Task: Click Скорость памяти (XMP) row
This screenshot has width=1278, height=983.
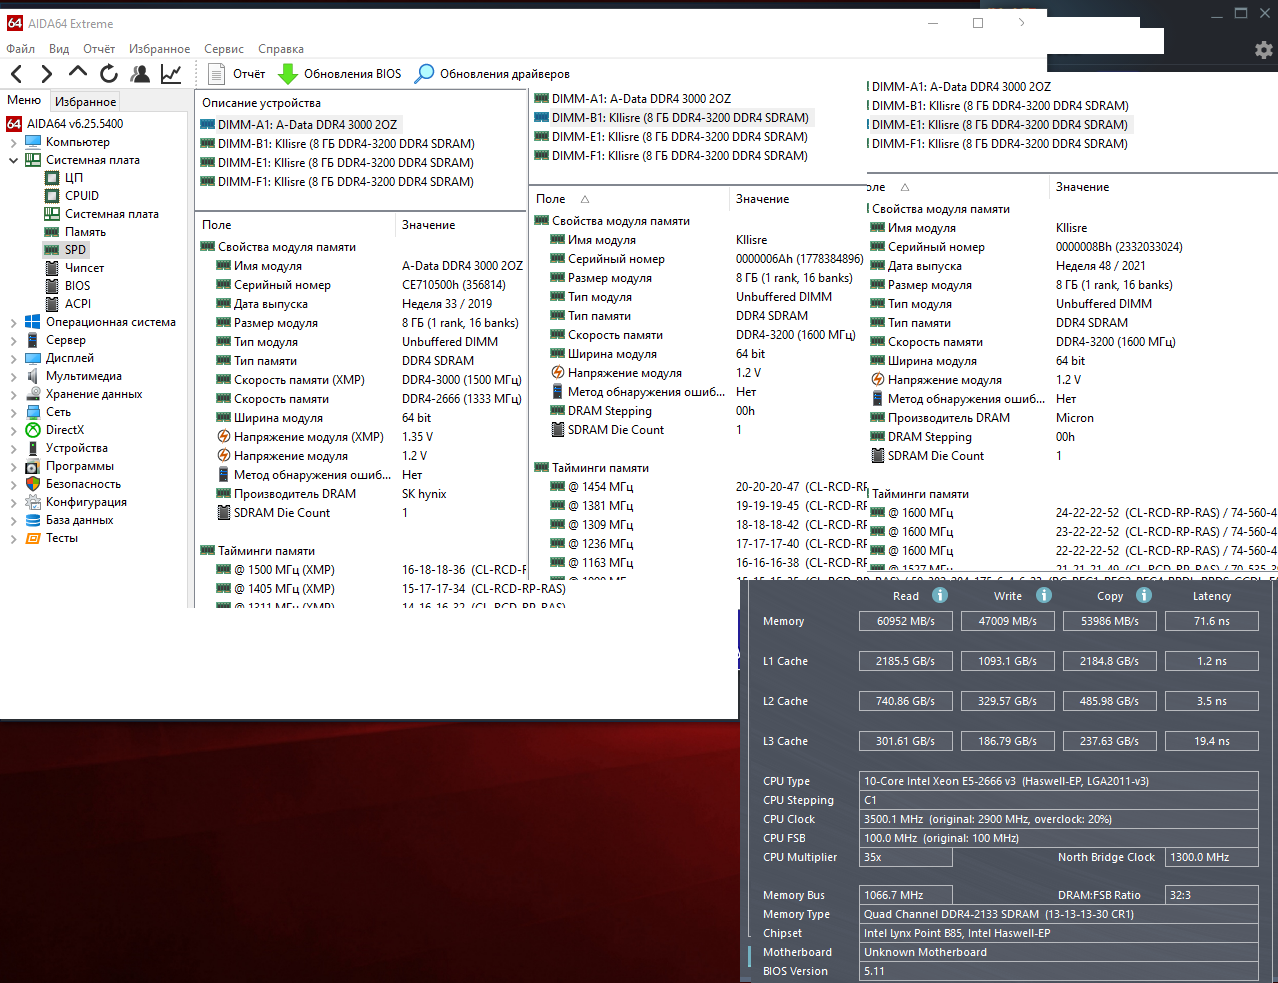Action: tap(369, 380)
